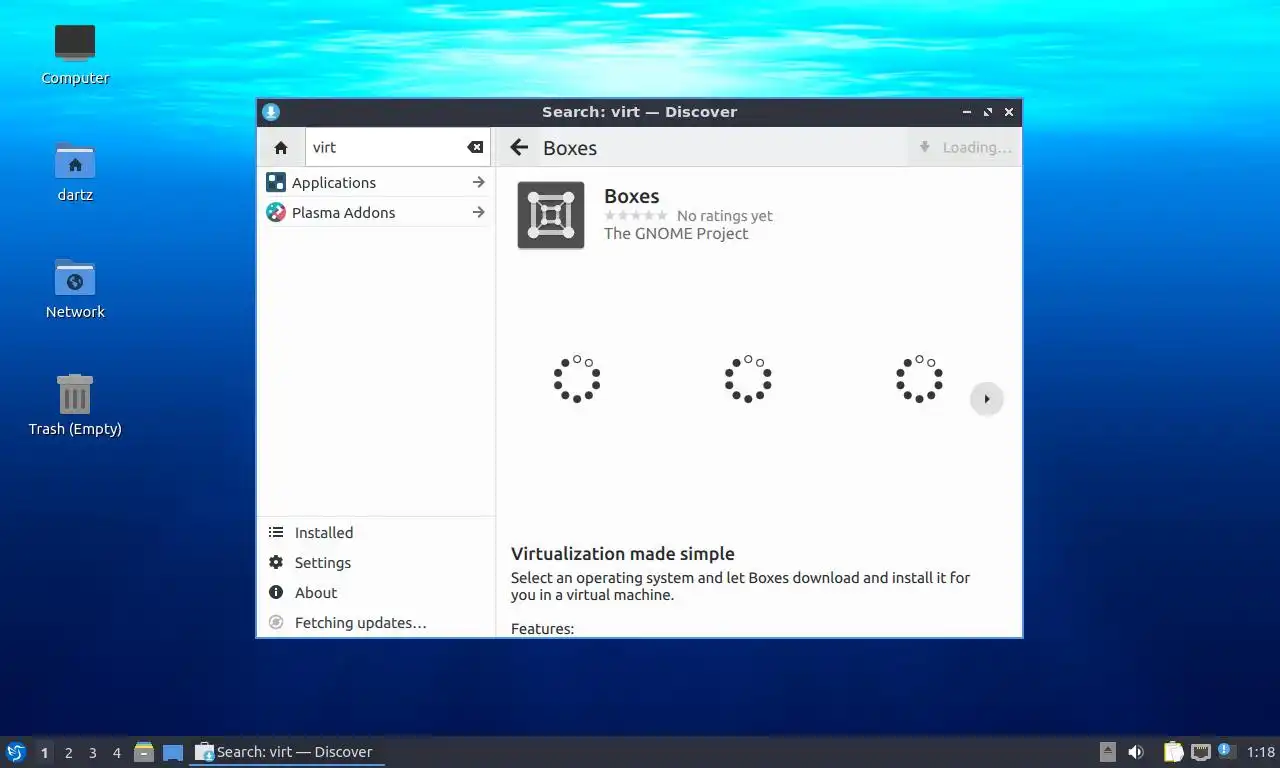The width and height of the screenshot is (1280, 768).
Task: Click the middle loading screenshot thumbnail
Action: pos(748,379)
